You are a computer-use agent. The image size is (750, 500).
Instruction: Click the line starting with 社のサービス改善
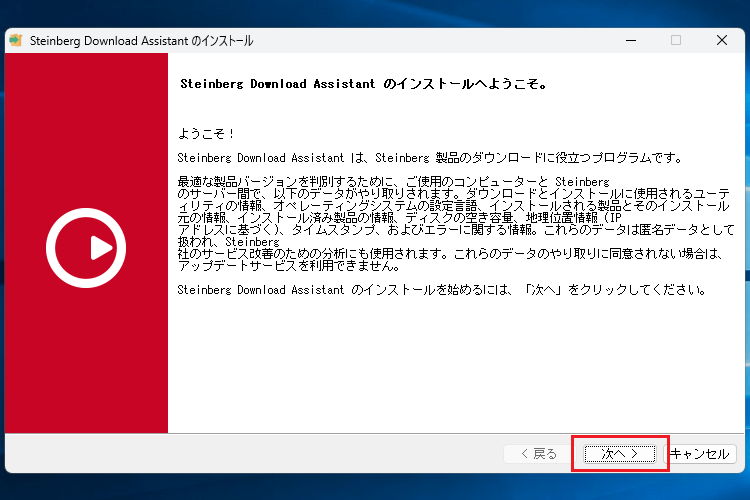(448, 254)
